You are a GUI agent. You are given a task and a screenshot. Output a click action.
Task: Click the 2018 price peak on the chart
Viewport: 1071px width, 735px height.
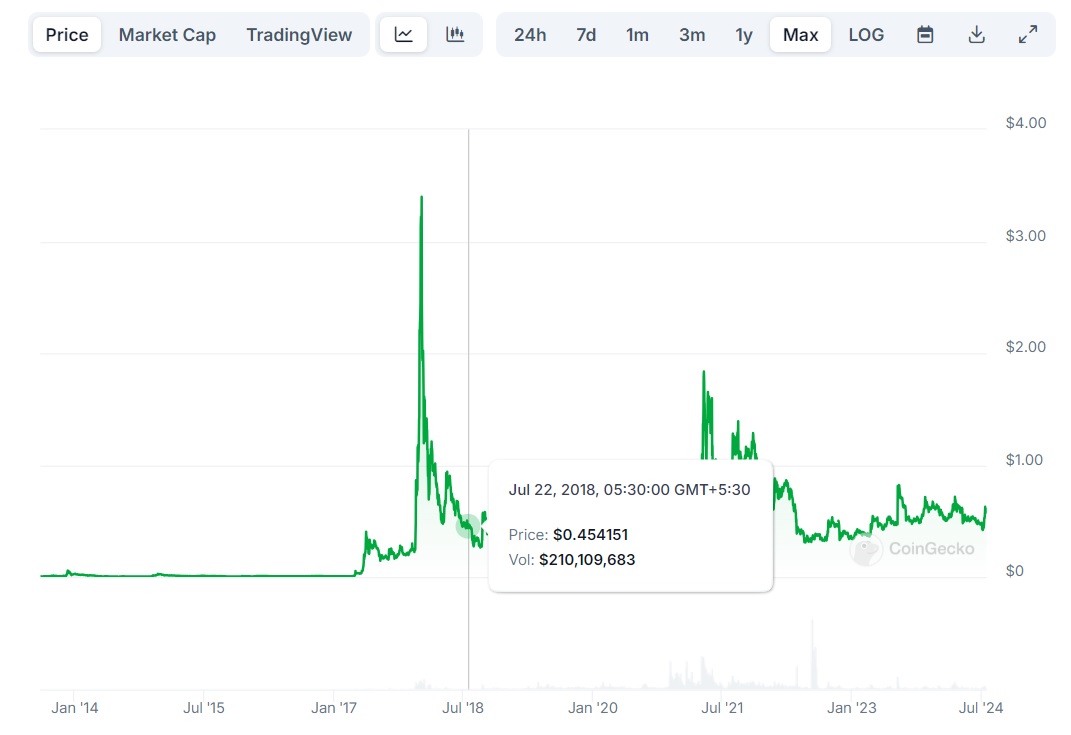pos(421,197)
